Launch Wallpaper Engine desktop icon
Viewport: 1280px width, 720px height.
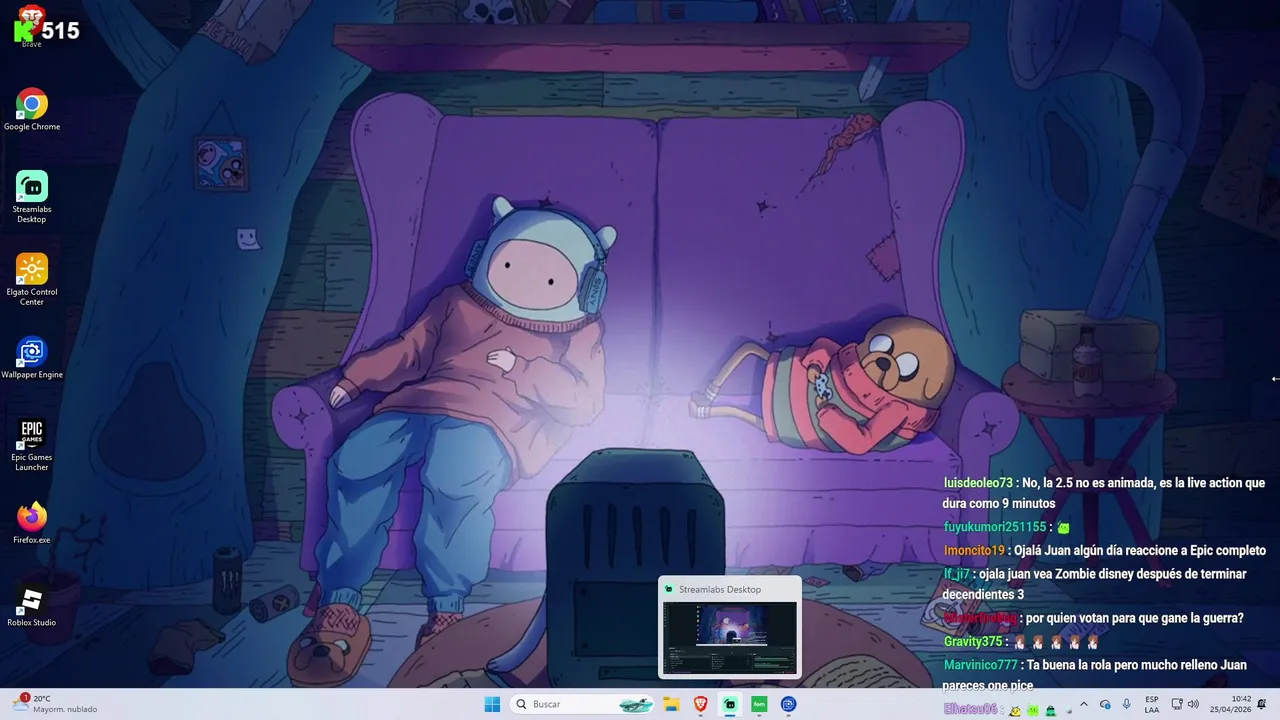(x=31, y=358)
